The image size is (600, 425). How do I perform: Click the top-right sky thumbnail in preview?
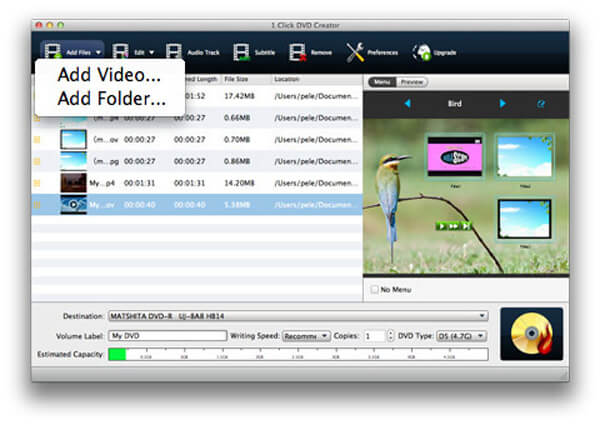pyautogui.click(x=525, y=157)
